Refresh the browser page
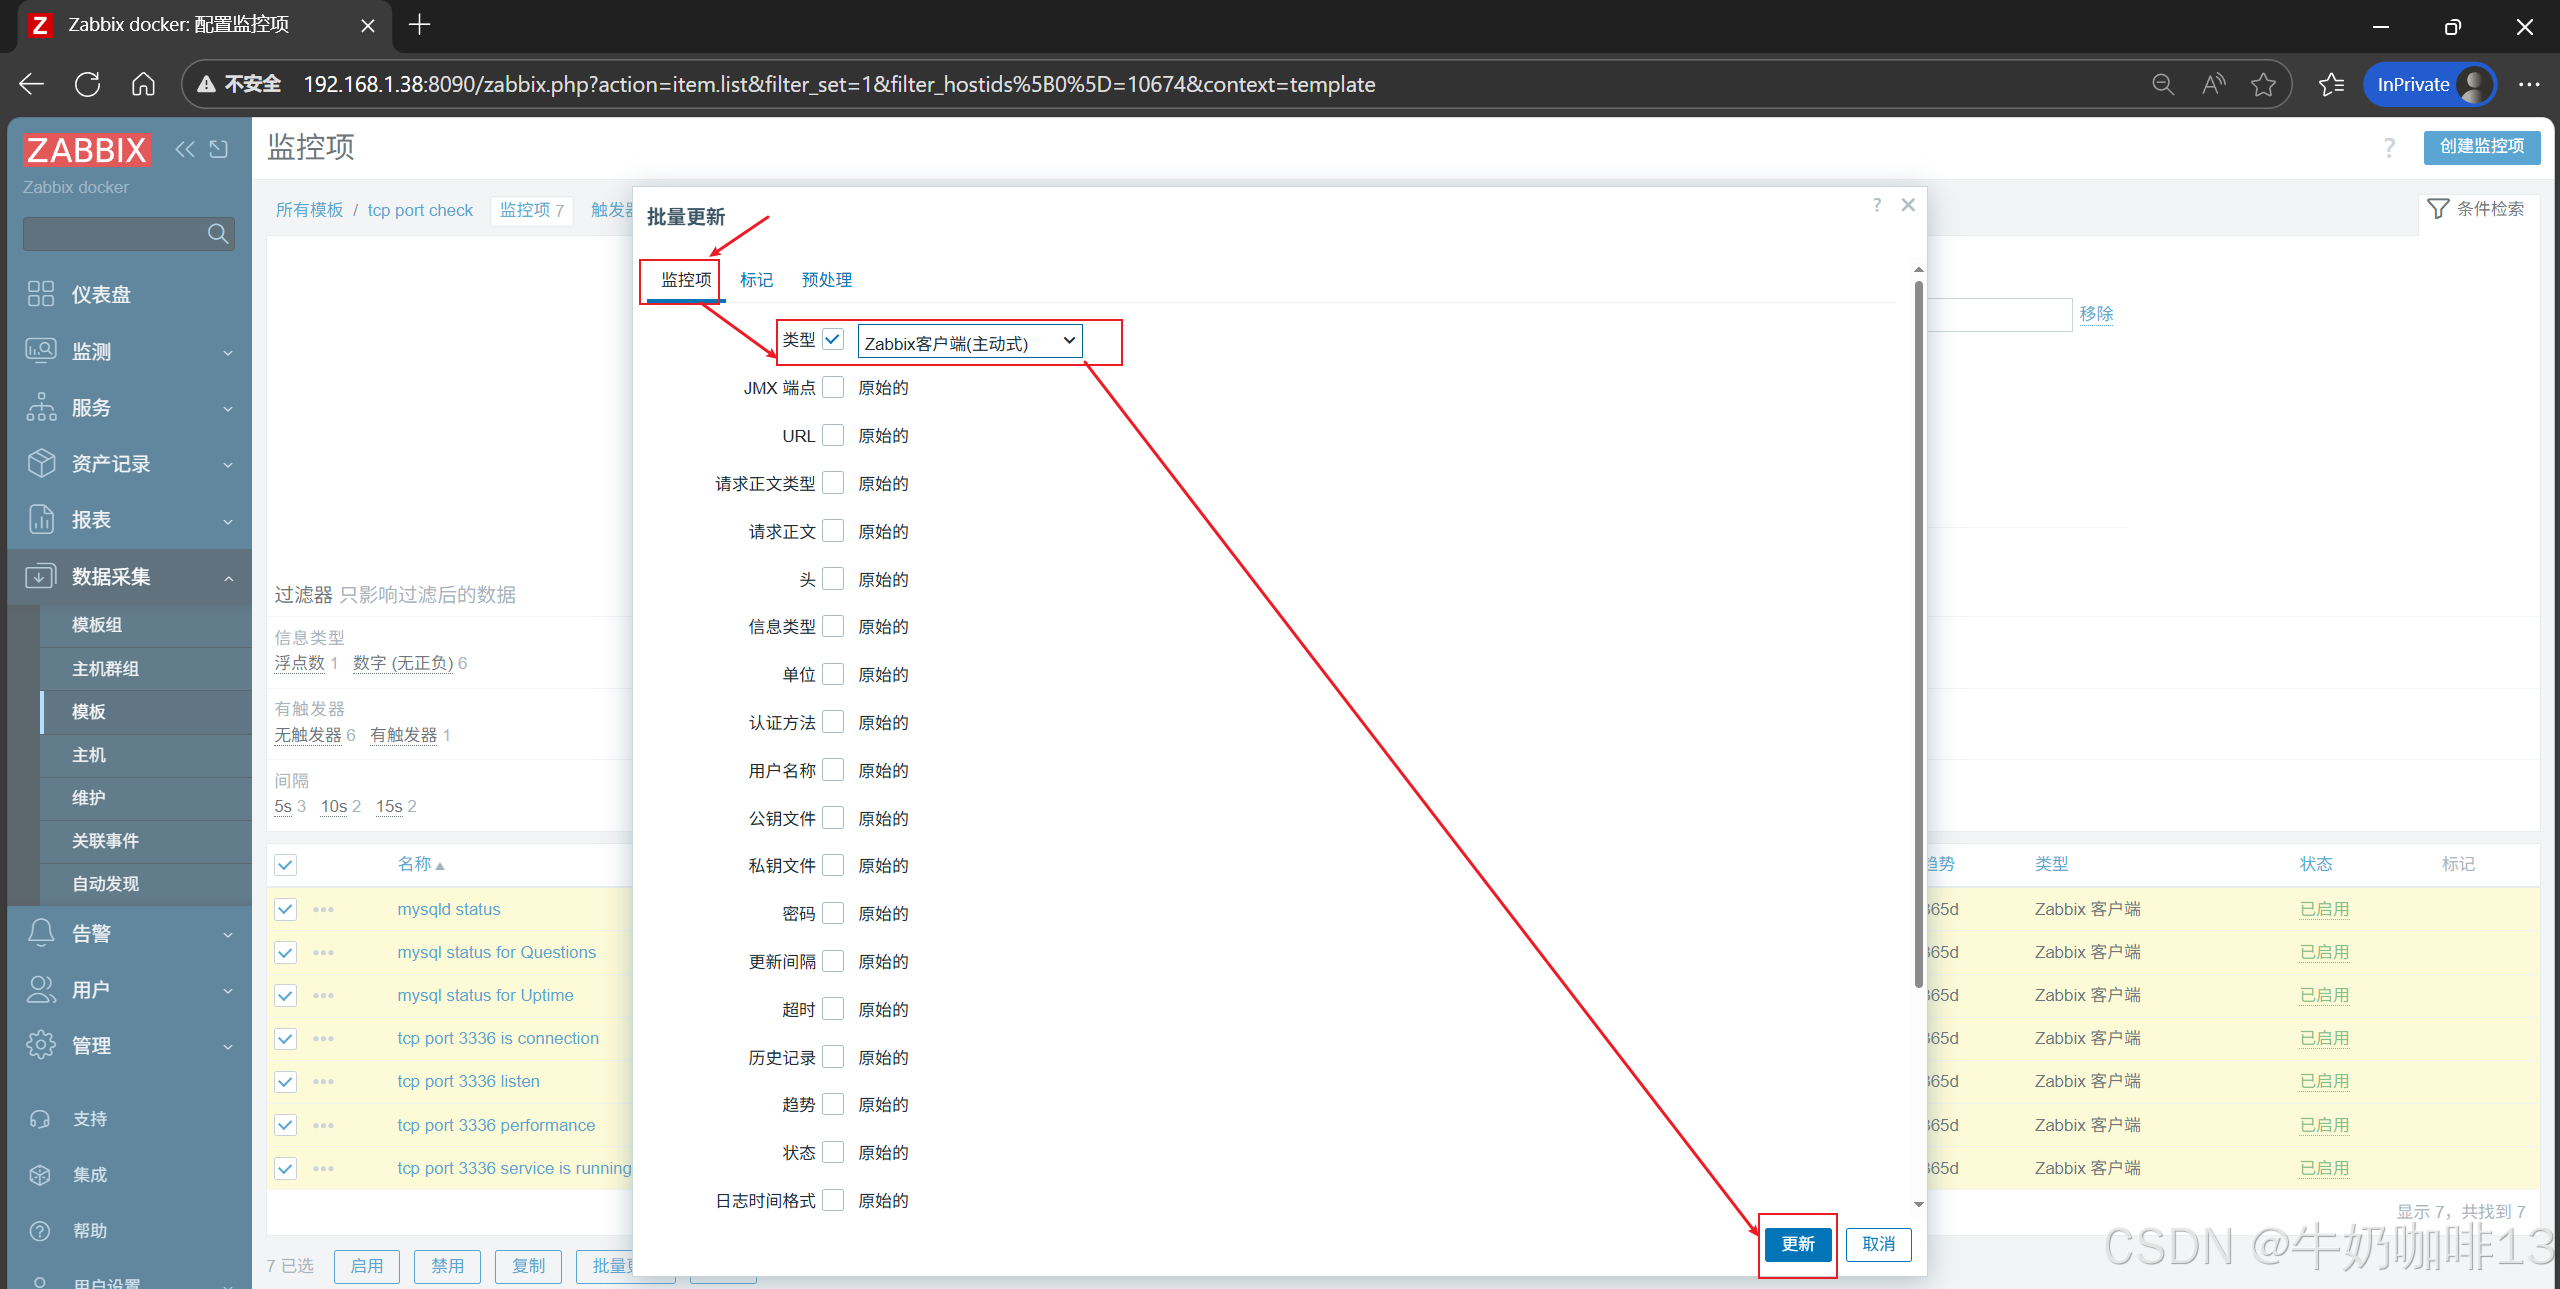Image resolution: width=2560 pixels, height=1289 pixels. (87, 84)
